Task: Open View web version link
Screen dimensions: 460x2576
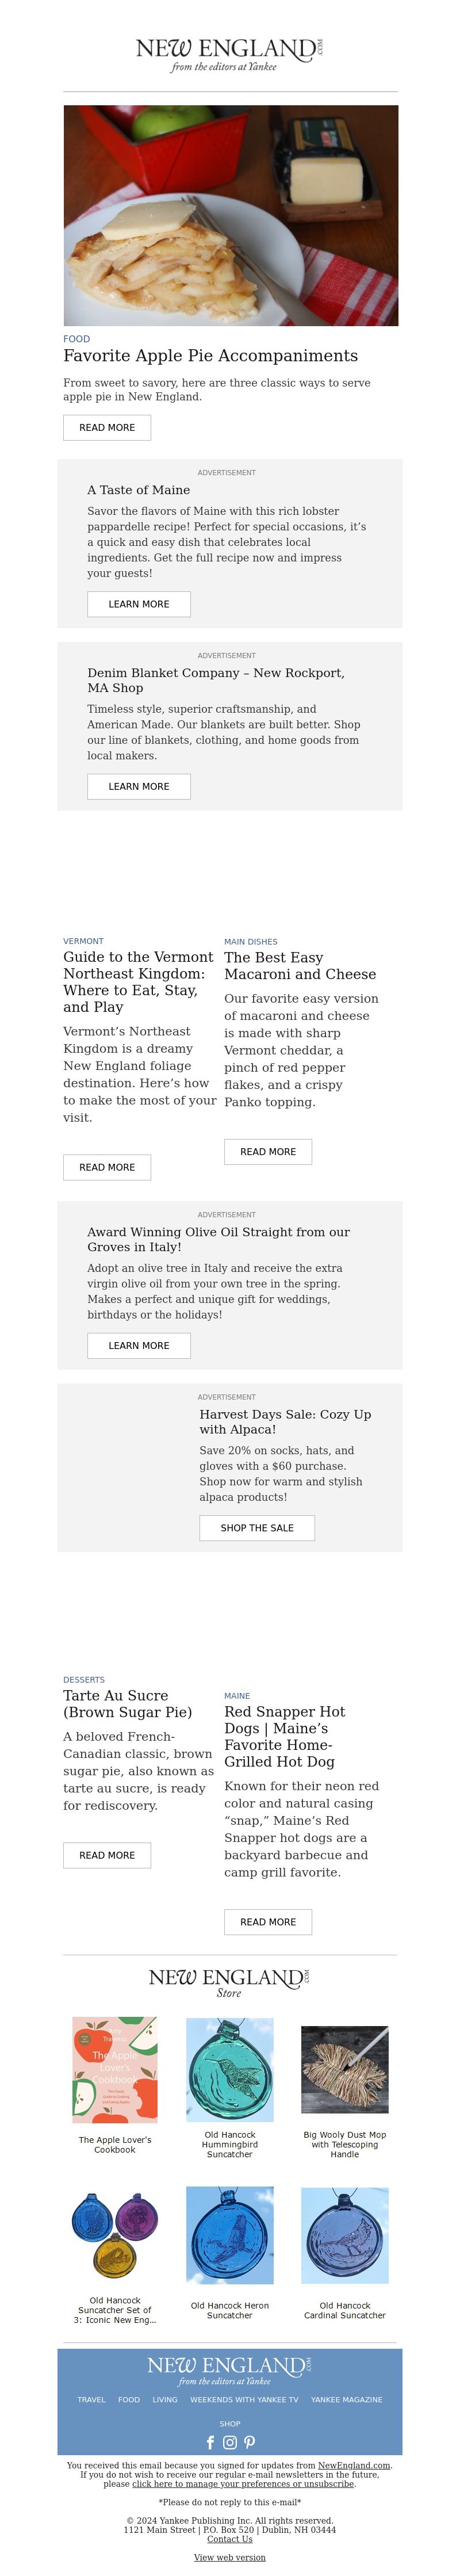Action: (x=230, y=2557)
